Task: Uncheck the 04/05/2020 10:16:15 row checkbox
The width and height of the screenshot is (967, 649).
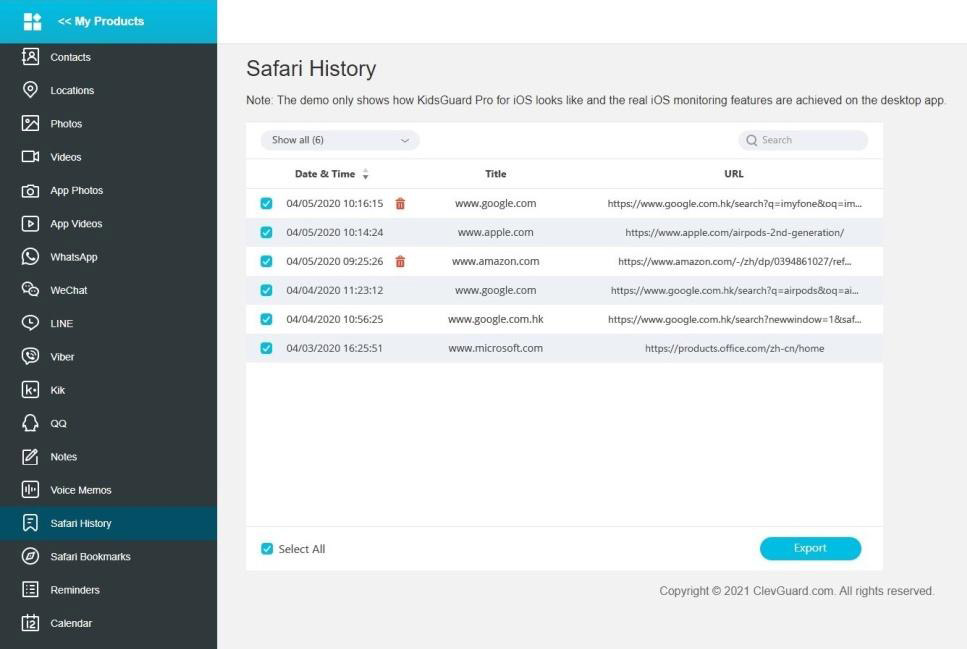Action: (266, 204)
